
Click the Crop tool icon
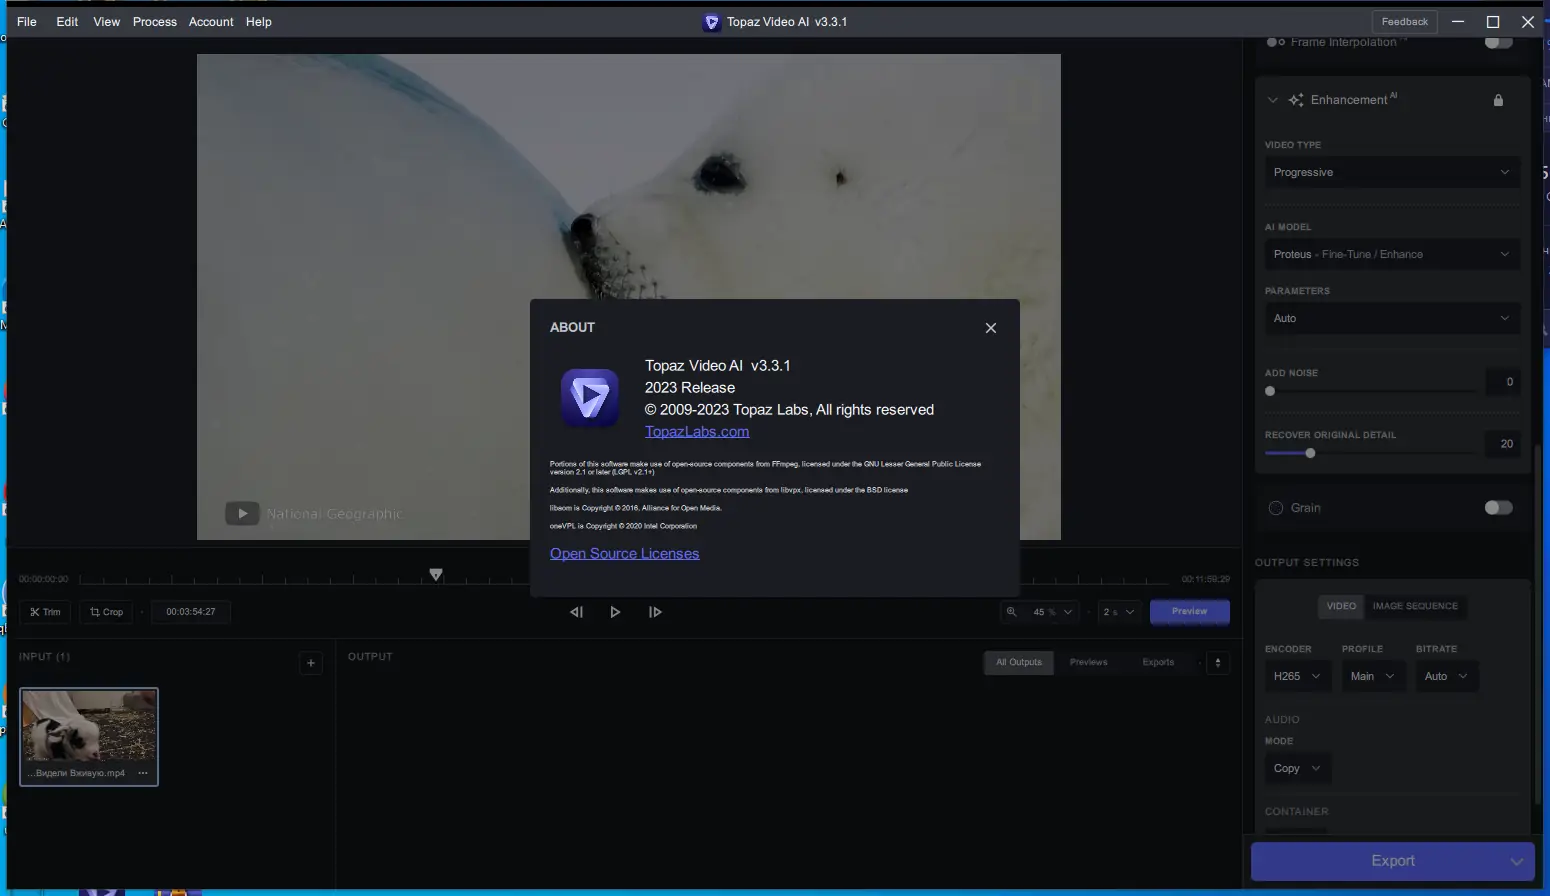pos(95,612)
